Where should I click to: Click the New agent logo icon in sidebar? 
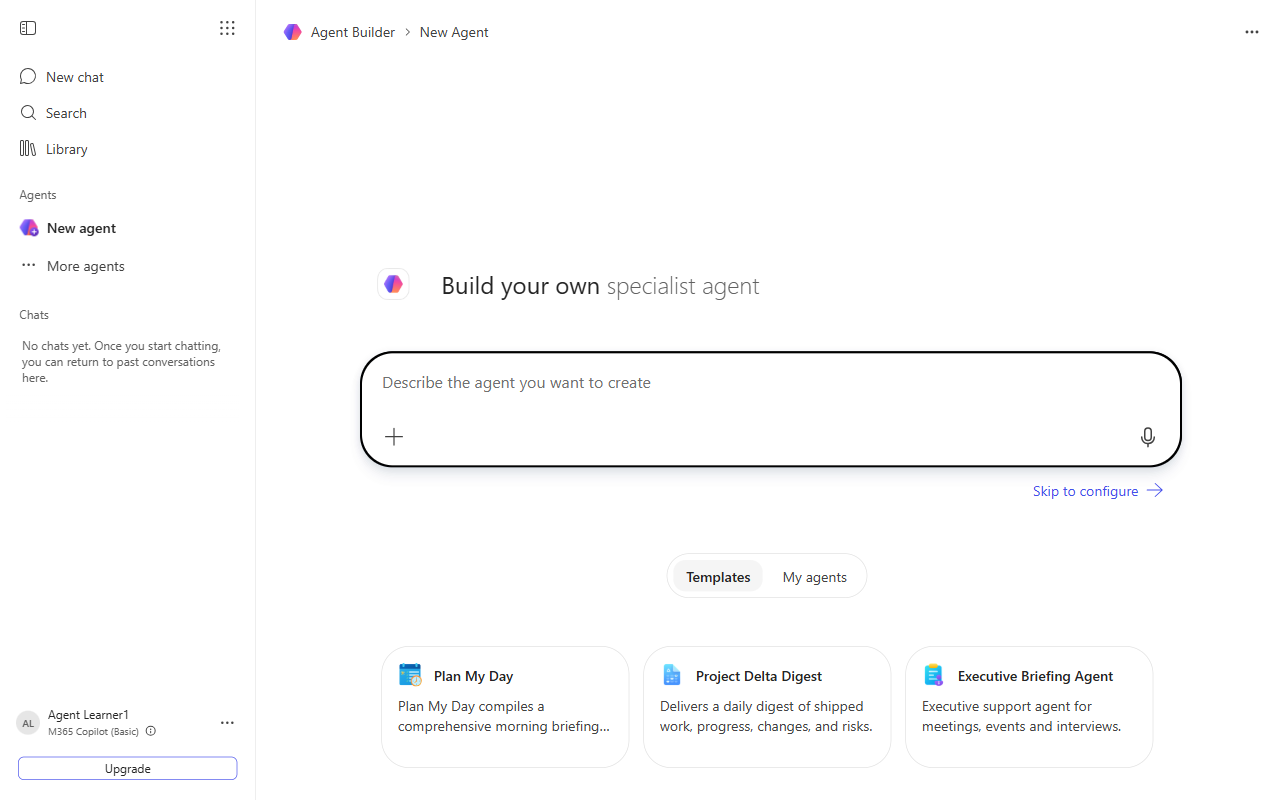tap(29, 228)
